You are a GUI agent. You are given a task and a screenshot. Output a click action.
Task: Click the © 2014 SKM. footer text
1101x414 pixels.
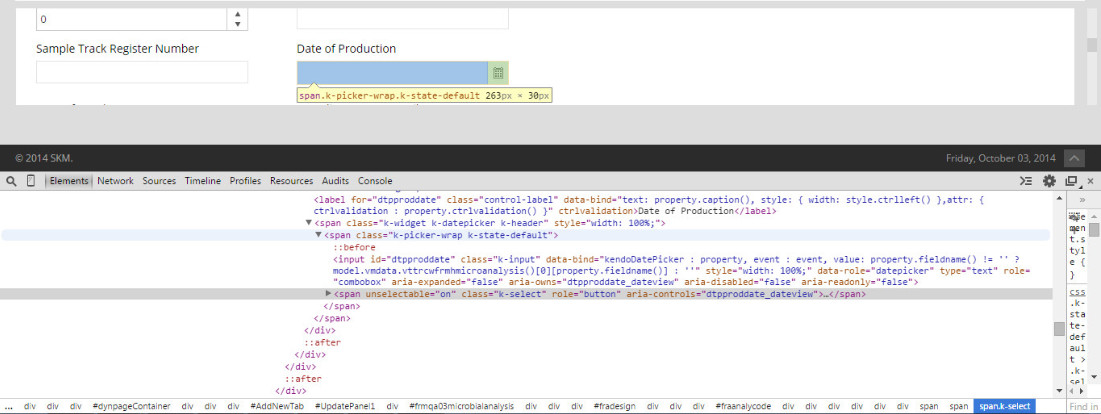tap(44, 158)
